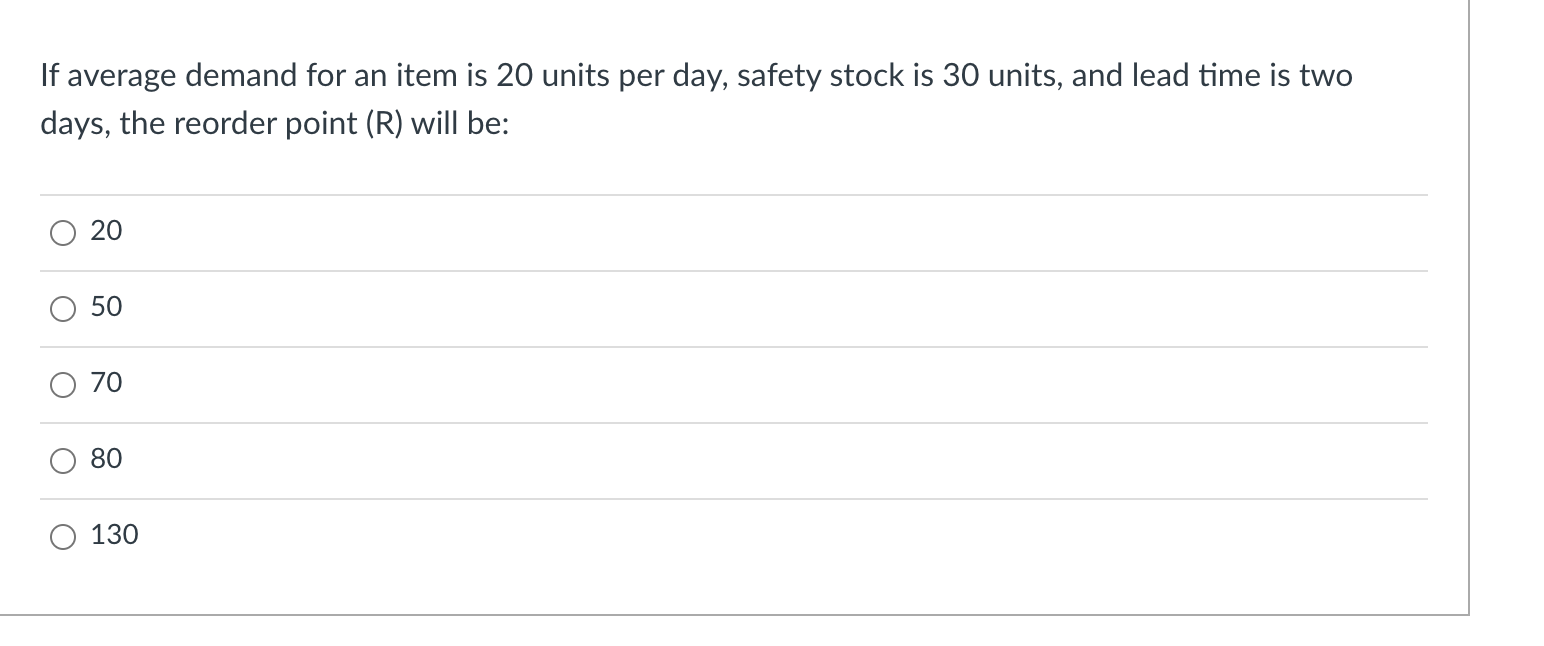Select the radio button for 70
Image resolution: width=1544 pixels, height=646 pixels.
click(x=62, y=384)
